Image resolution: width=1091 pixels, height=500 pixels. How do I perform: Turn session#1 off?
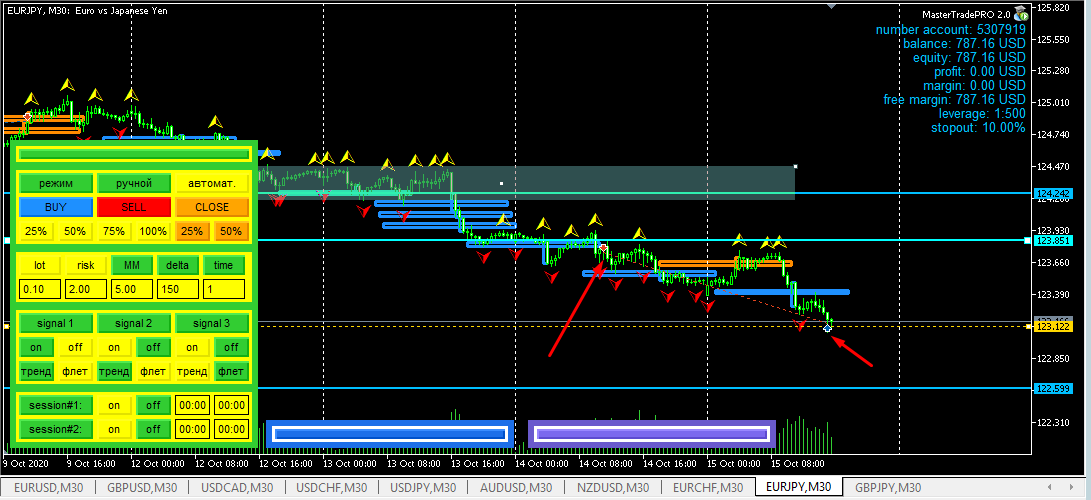[153, 405]
